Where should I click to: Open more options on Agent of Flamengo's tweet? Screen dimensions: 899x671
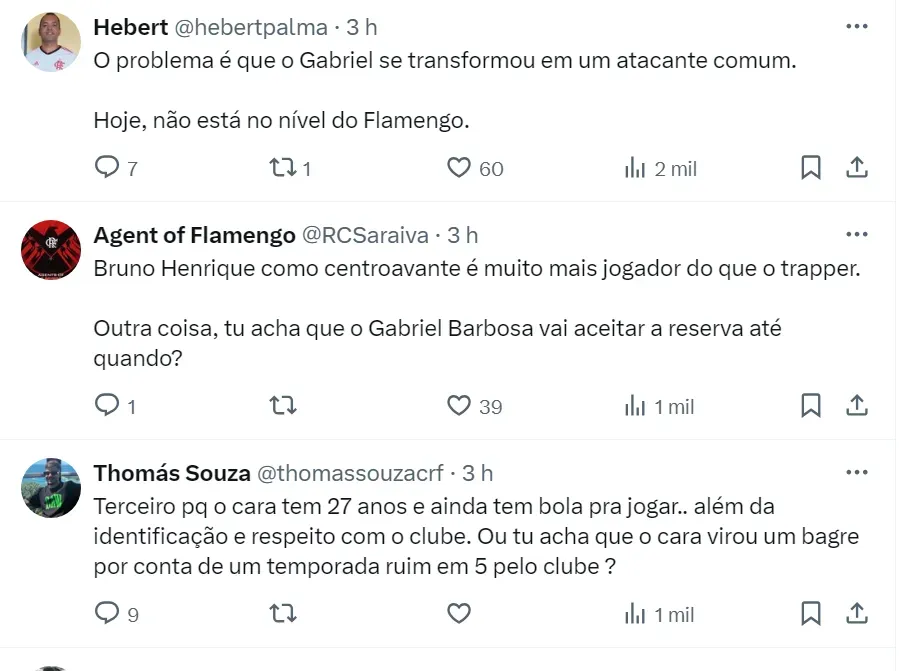(857, 235)
